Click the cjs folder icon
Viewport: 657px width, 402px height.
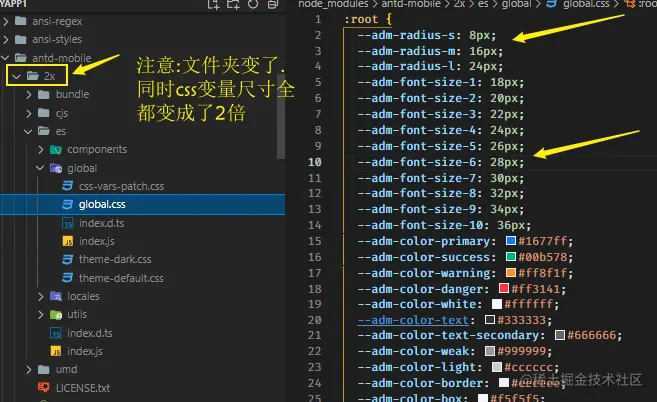pos(44,113)
